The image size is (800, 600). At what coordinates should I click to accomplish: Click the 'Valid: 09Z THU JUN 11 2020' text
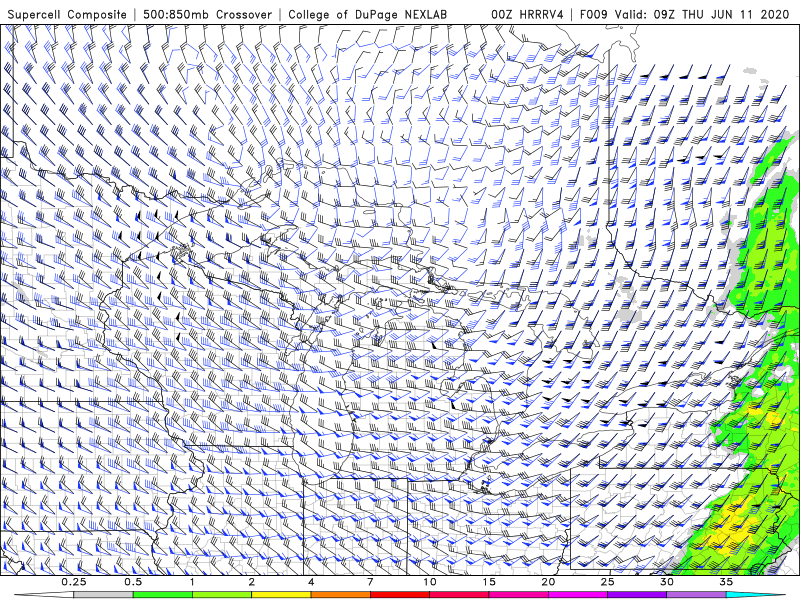[702, 14]
